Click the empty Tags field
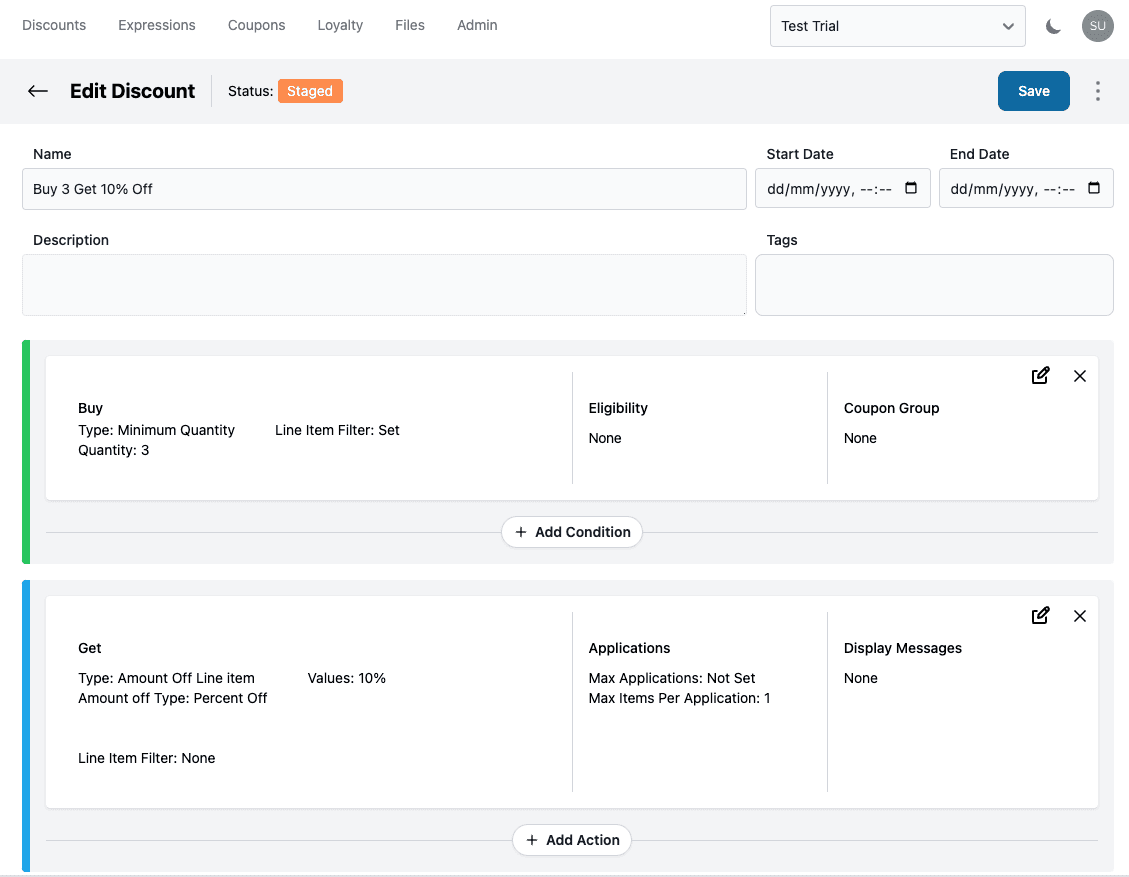The image size is (1129, 877). [x=933, y=285]
